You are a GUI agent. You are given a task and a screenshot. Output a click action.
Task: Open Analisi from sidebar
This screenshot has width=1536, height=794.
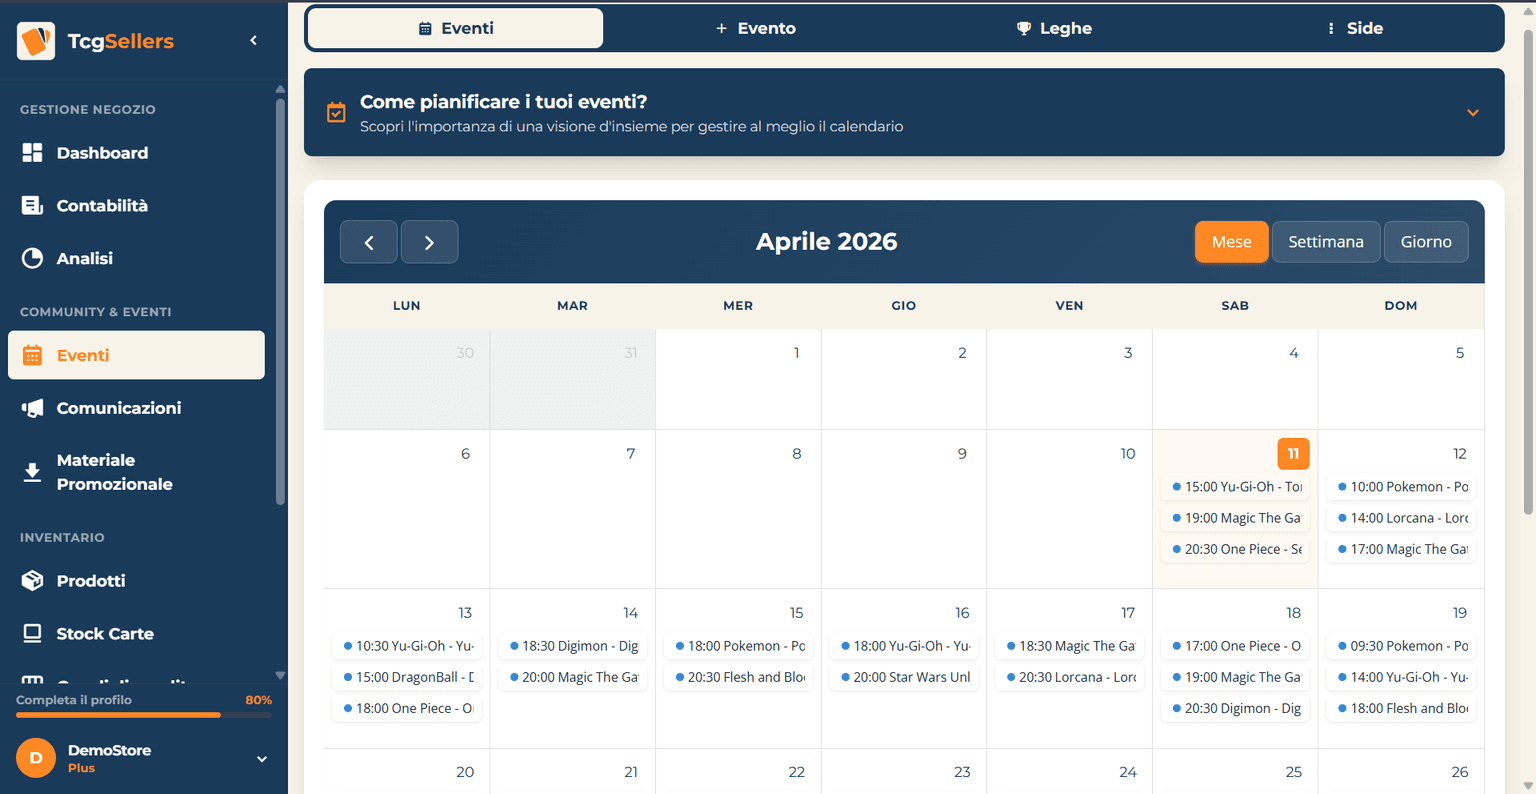click(136, 258)
